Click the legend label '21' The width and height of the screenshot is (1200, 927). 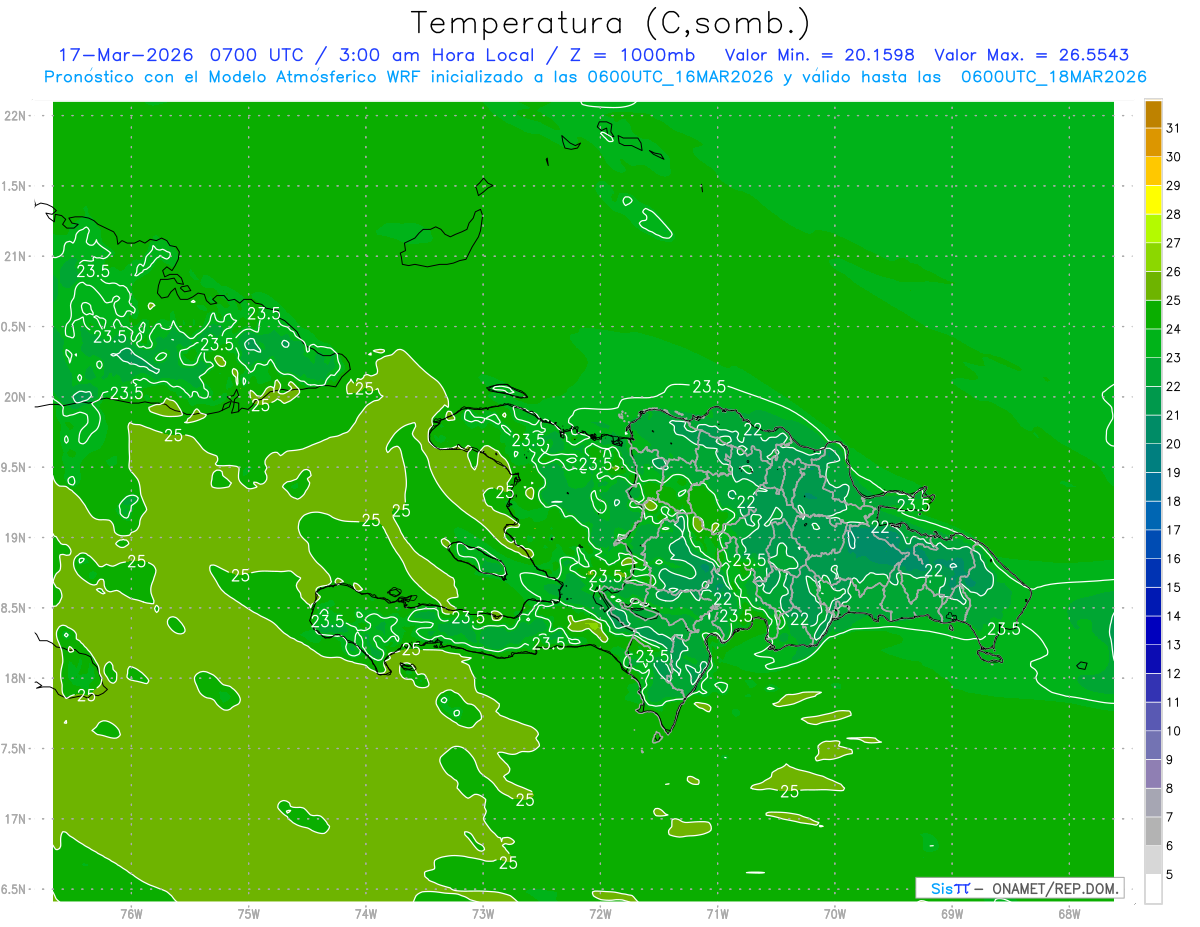pyautogui.click(x=1174, y=415)
